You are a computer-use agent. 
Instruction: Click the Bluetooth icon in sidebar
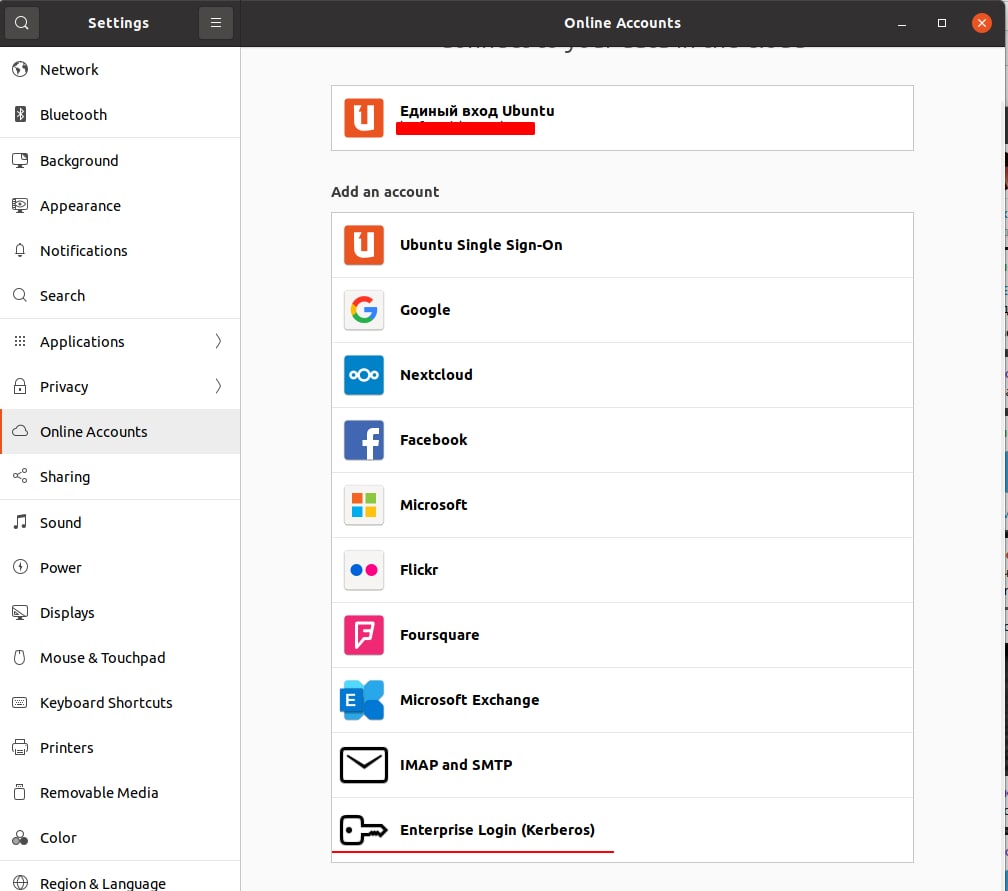tap(20, 114)
